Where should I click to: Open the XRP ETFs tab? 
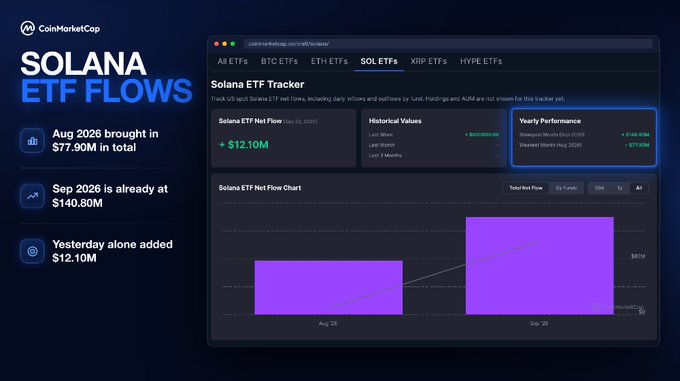coord(428,61)
